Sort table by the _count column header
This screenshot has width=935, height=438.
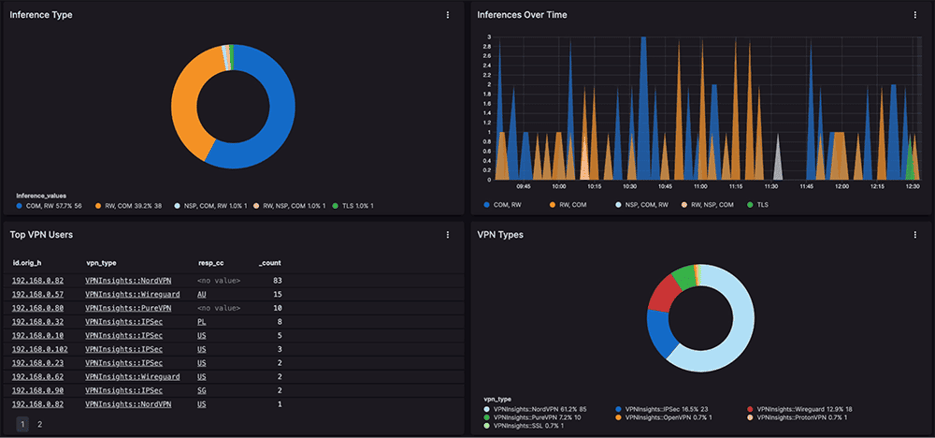pyautogui.click(x=269, y=263)
